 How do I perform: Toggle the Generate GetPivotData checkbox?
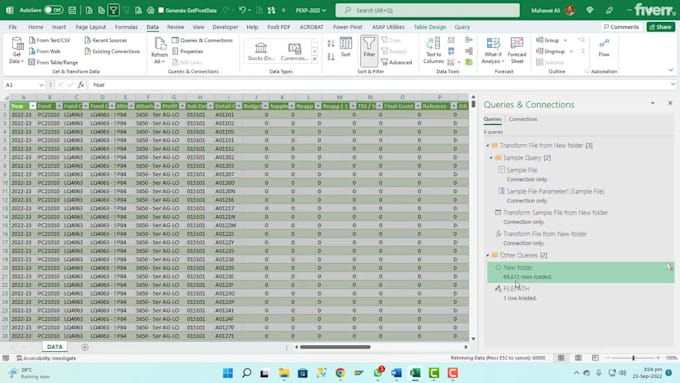coord(161,10)
